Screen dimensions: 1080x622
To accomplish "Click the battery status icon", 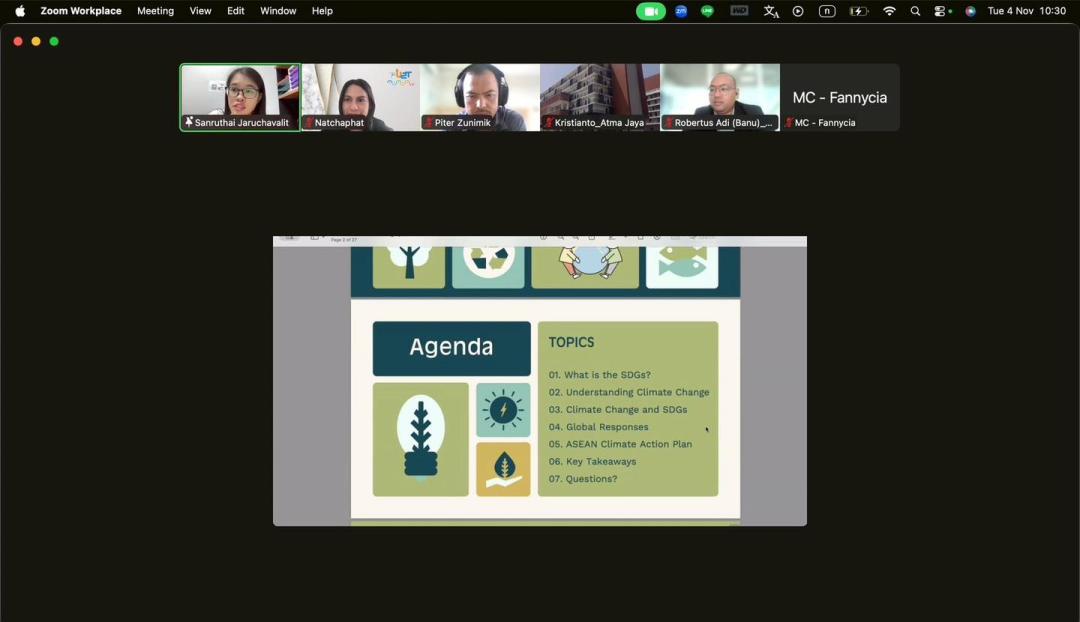I will (x=858, y=11).
